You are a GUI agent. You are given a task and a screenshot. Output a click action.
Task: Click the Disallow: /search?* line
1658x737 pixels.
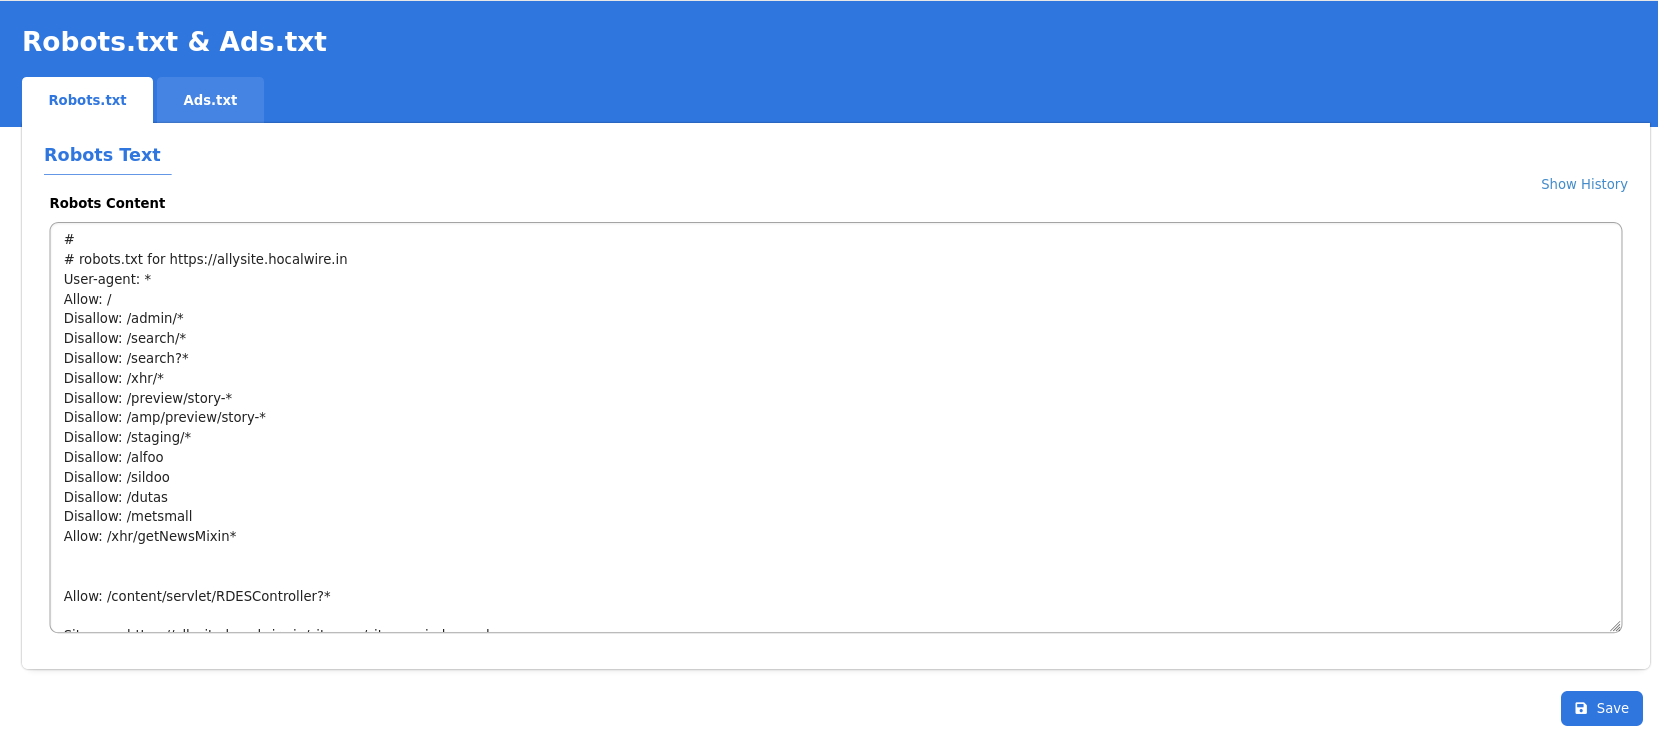(126, 358)
